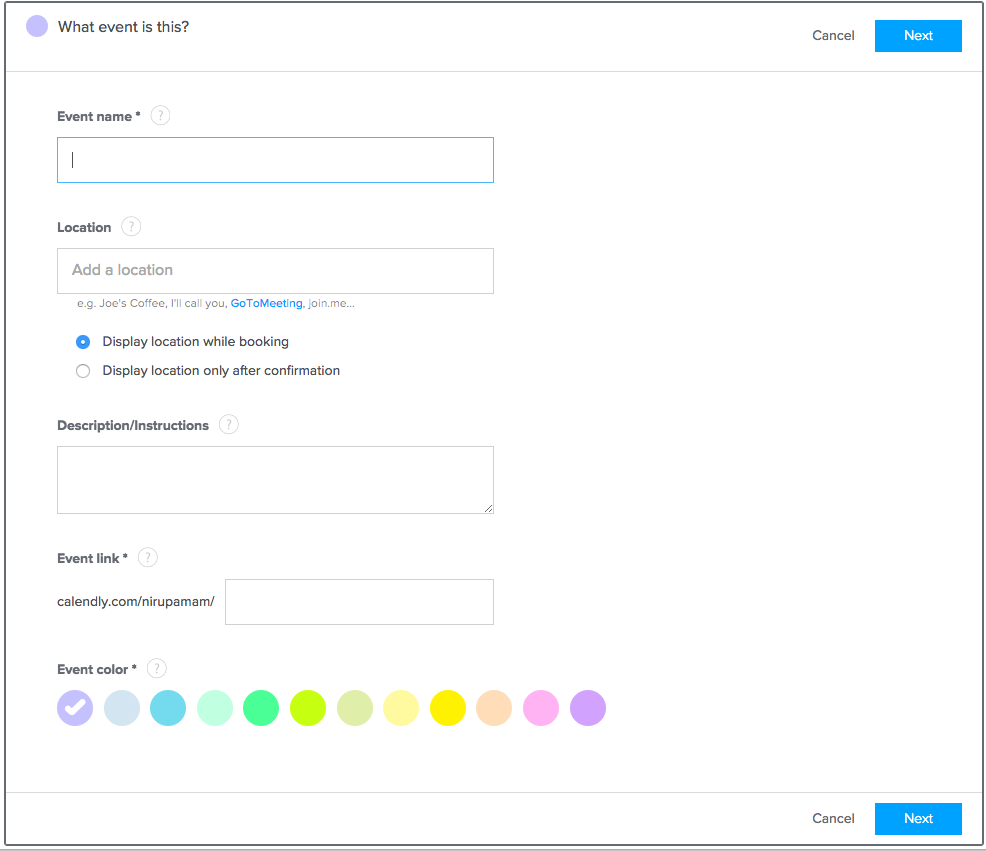Click Cancel in the footer
The width and height of the screenshot is (986, 851).
(833, 818)
